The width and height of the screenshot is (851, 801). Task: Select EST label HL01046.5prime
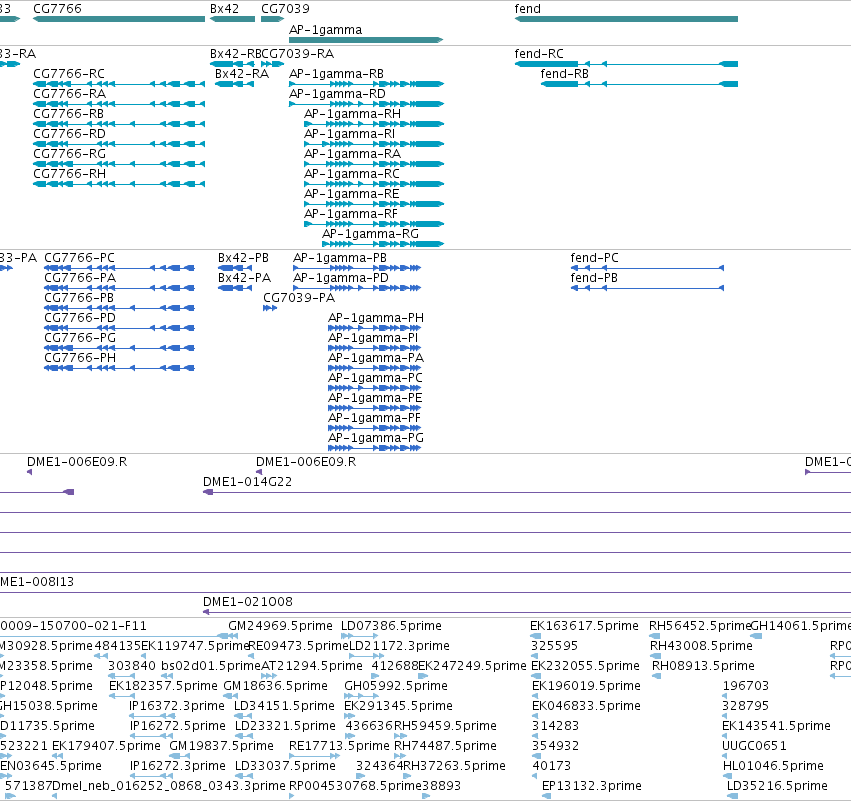(x=773, y=766)
